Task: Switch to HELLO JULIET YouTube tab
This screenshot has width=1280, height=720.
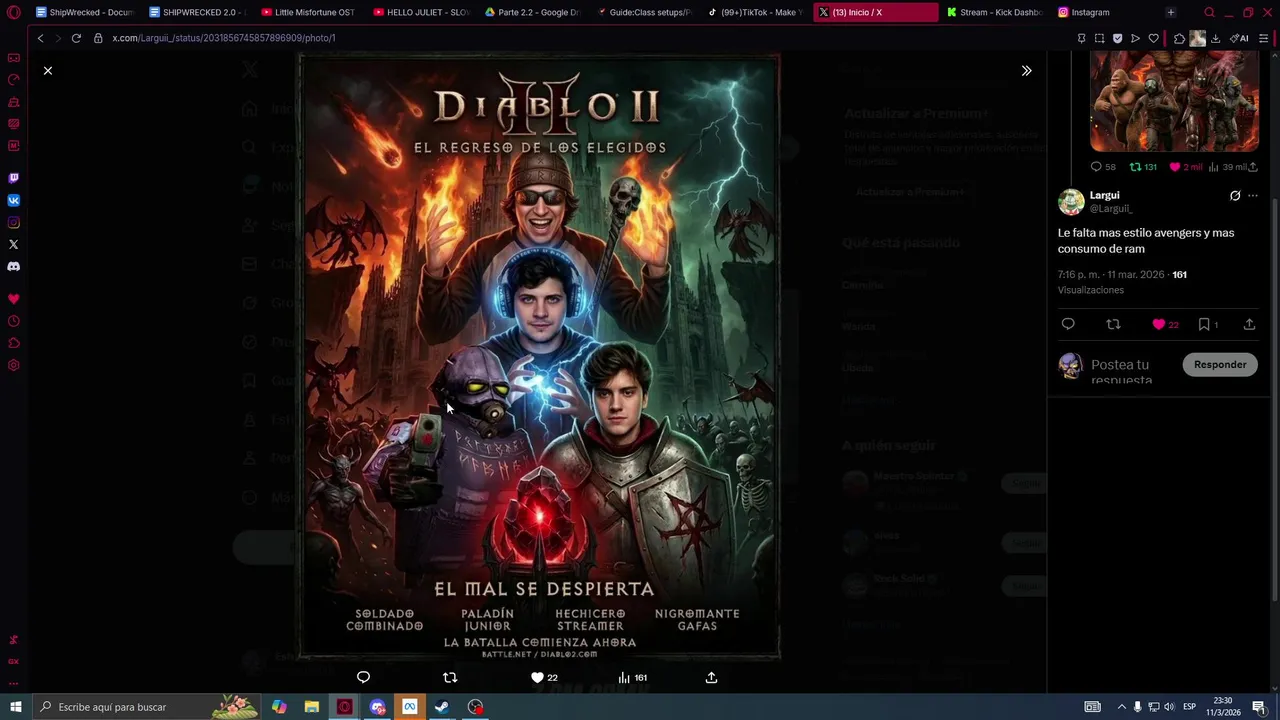Action: (x=421, y=12)
